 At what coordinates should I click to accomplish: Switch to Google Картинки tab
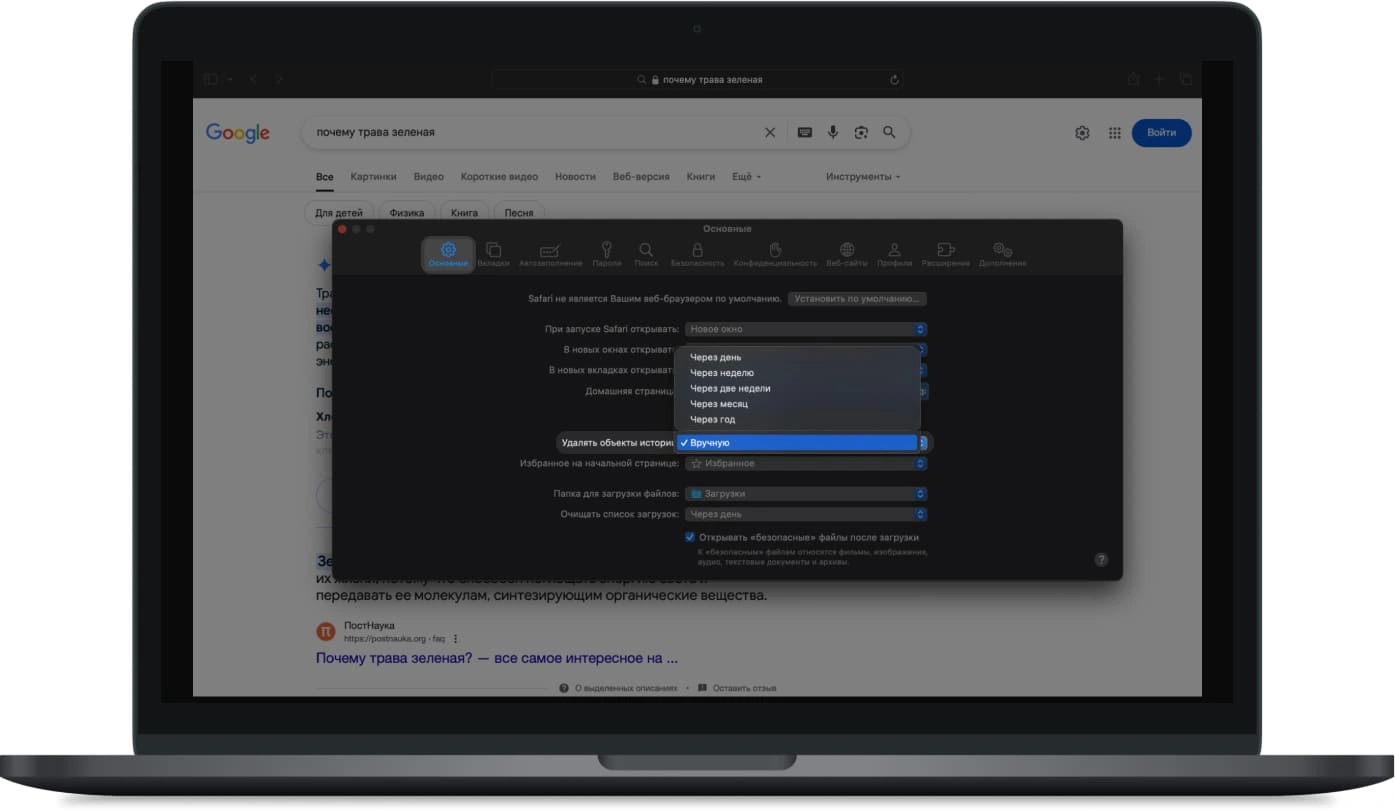[x=373, y=177]
